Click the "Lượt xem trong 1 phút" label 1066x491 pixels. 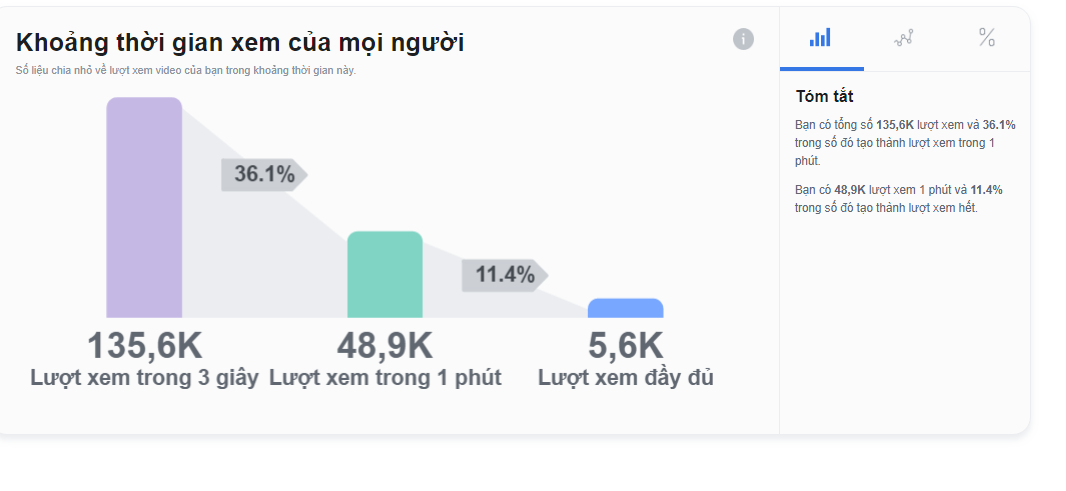(385, 378)
